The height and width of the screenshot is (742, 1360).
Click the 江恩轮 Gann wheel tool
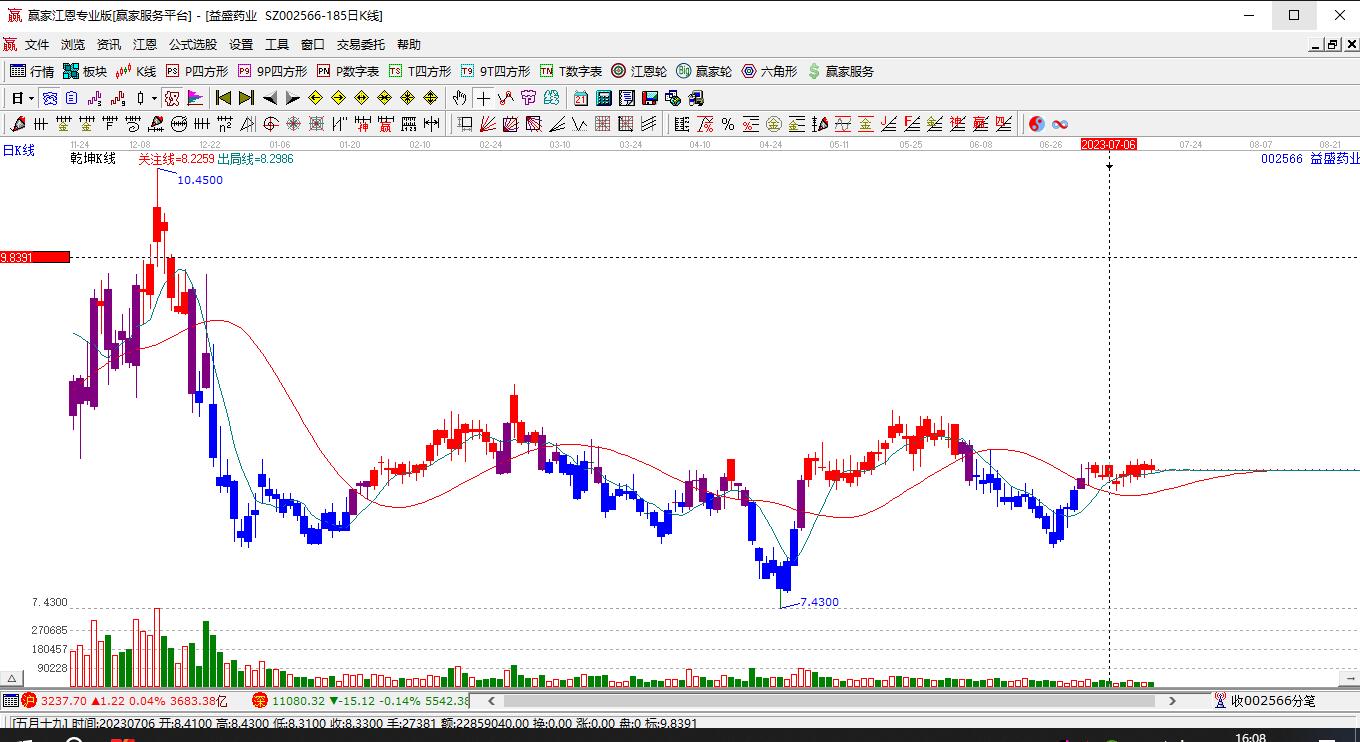tap(639, 71)
